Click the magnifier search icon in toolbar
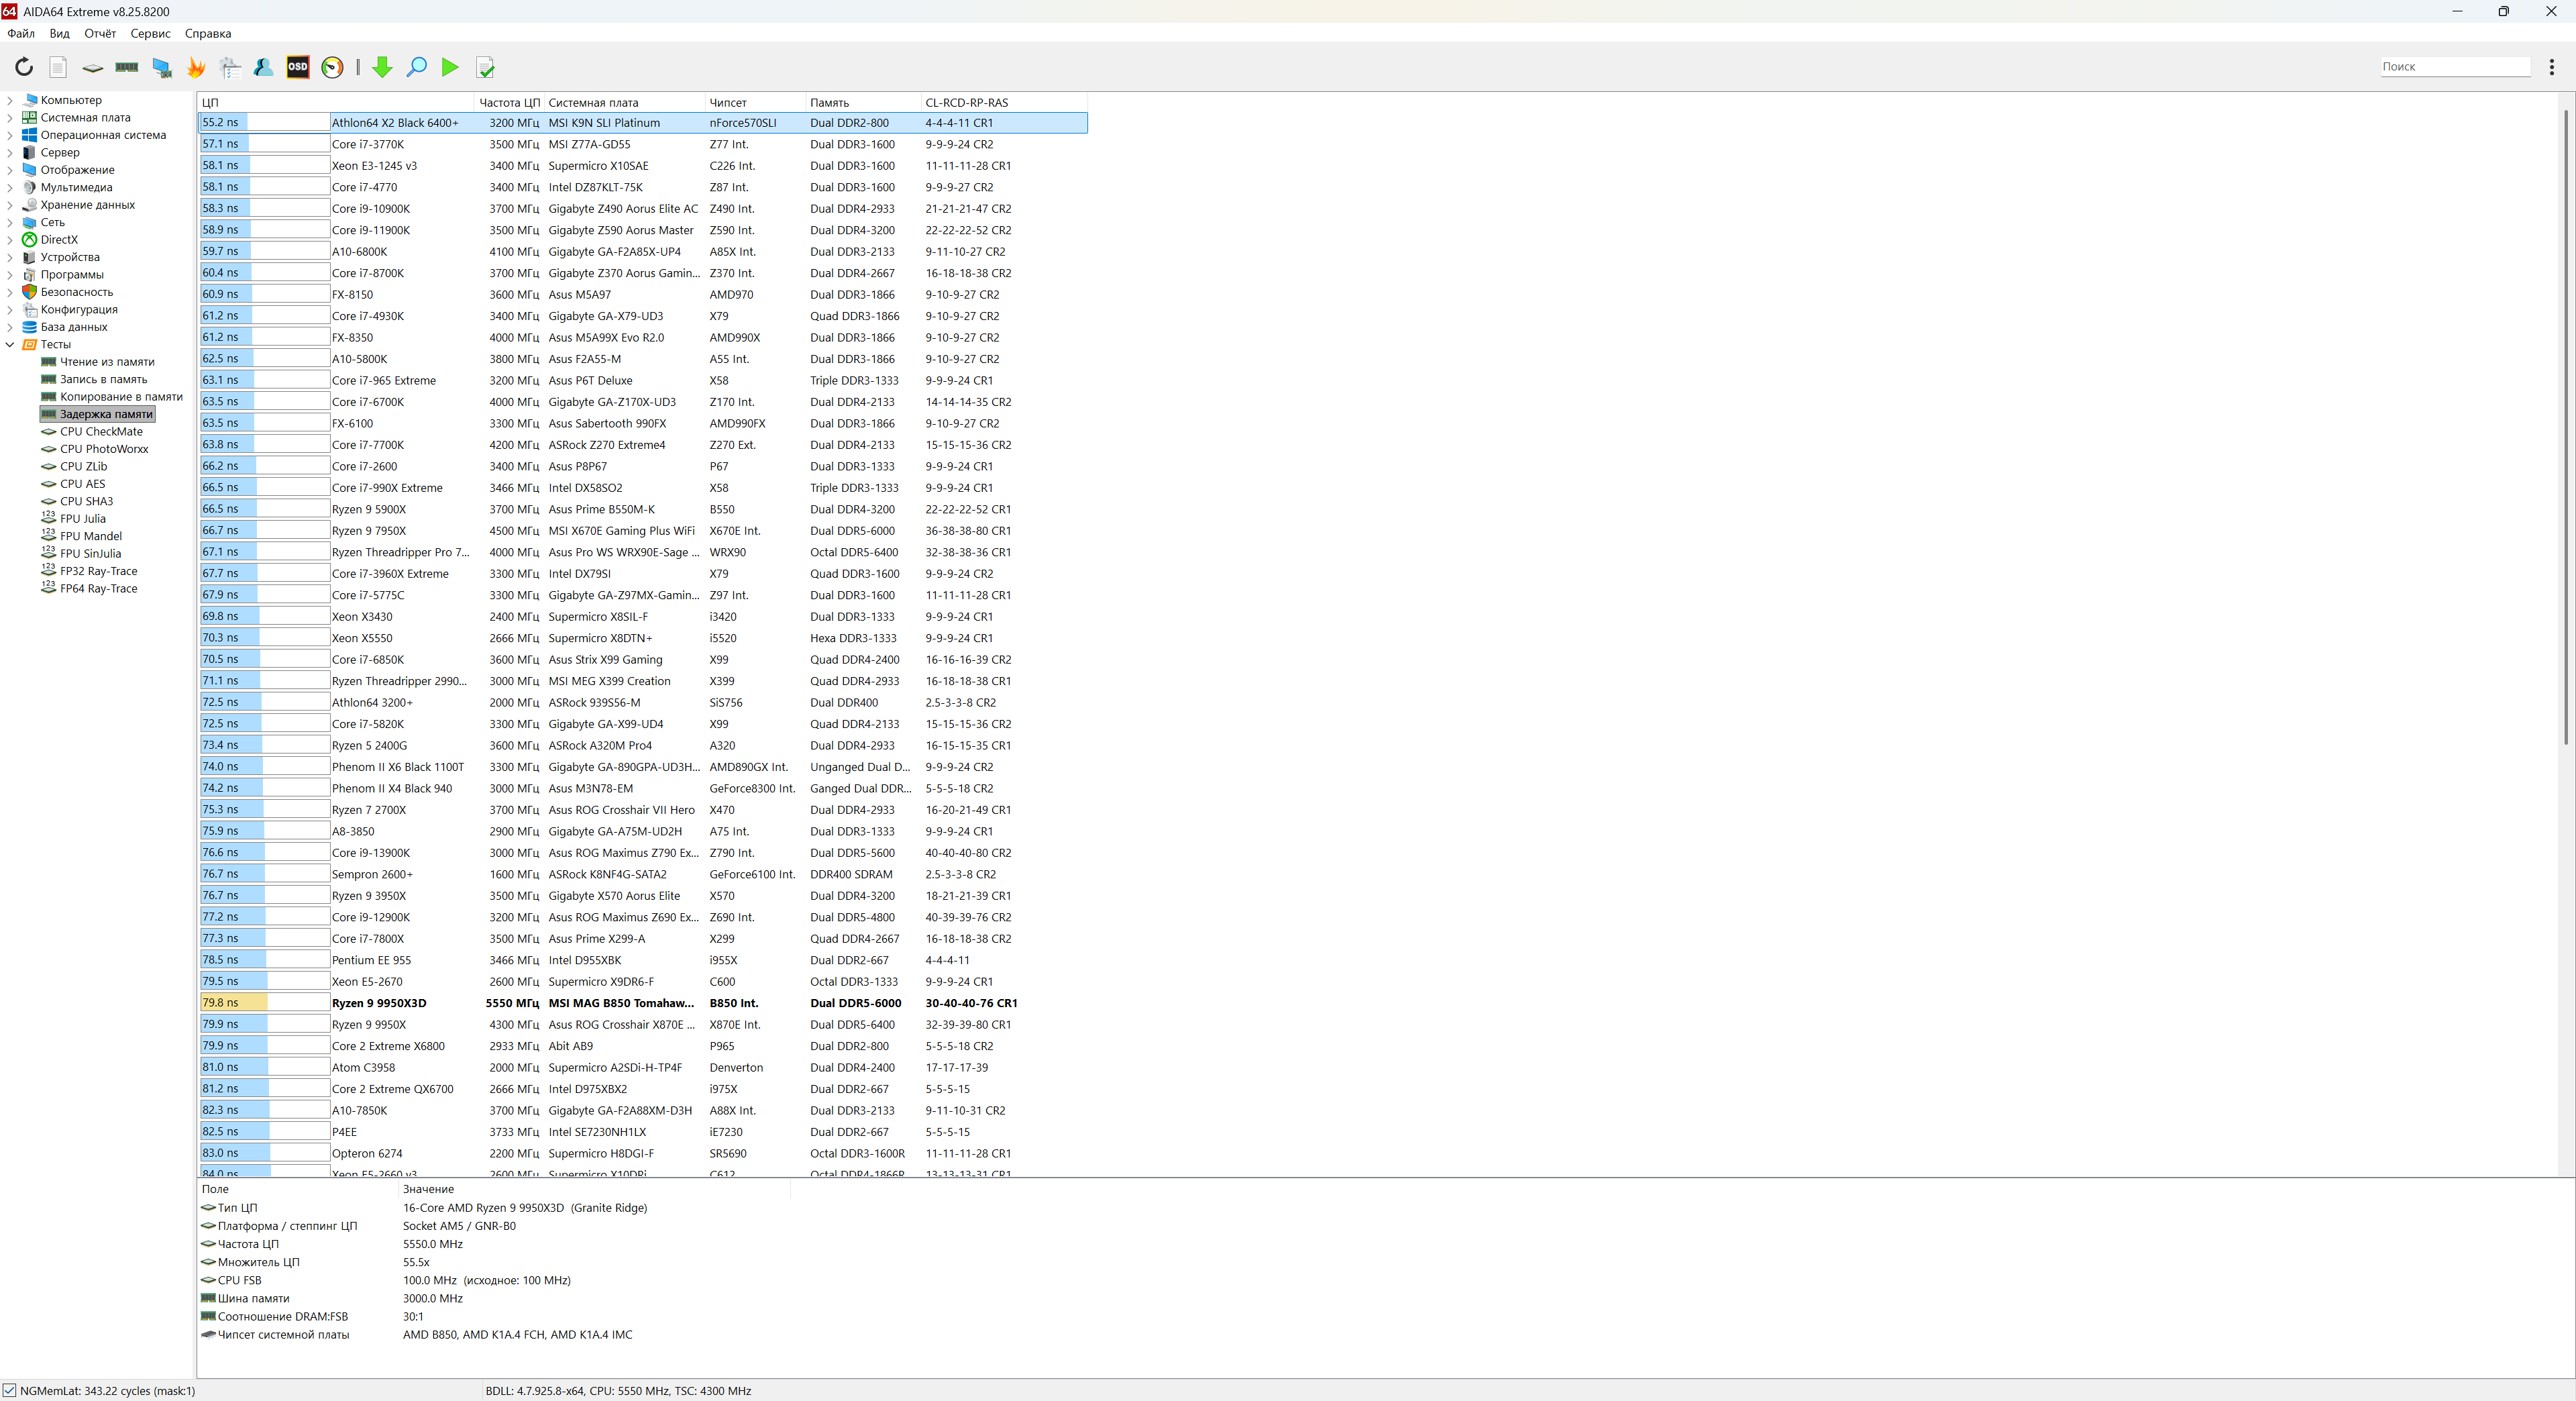2576x1401 pixels. click(x=417, y=67)
